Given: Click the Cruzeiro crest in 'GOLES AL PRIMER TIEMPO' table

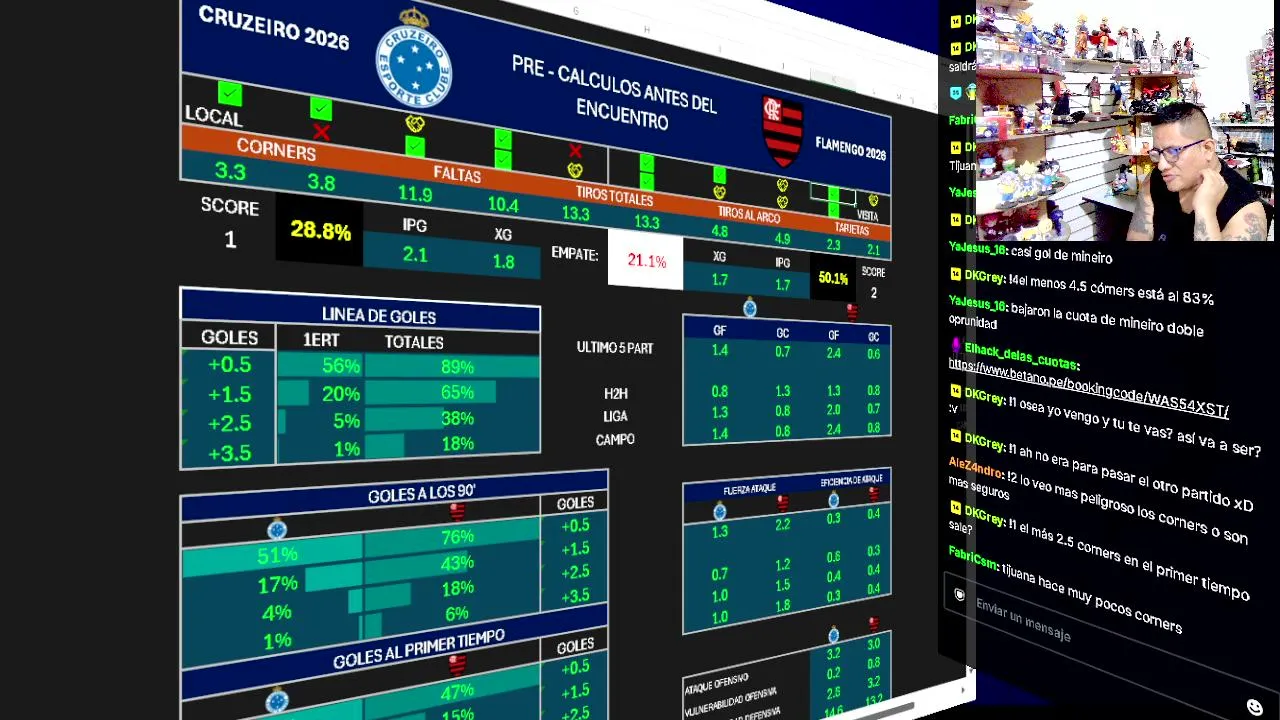Looking at the screenshot, I should point(277,700).
